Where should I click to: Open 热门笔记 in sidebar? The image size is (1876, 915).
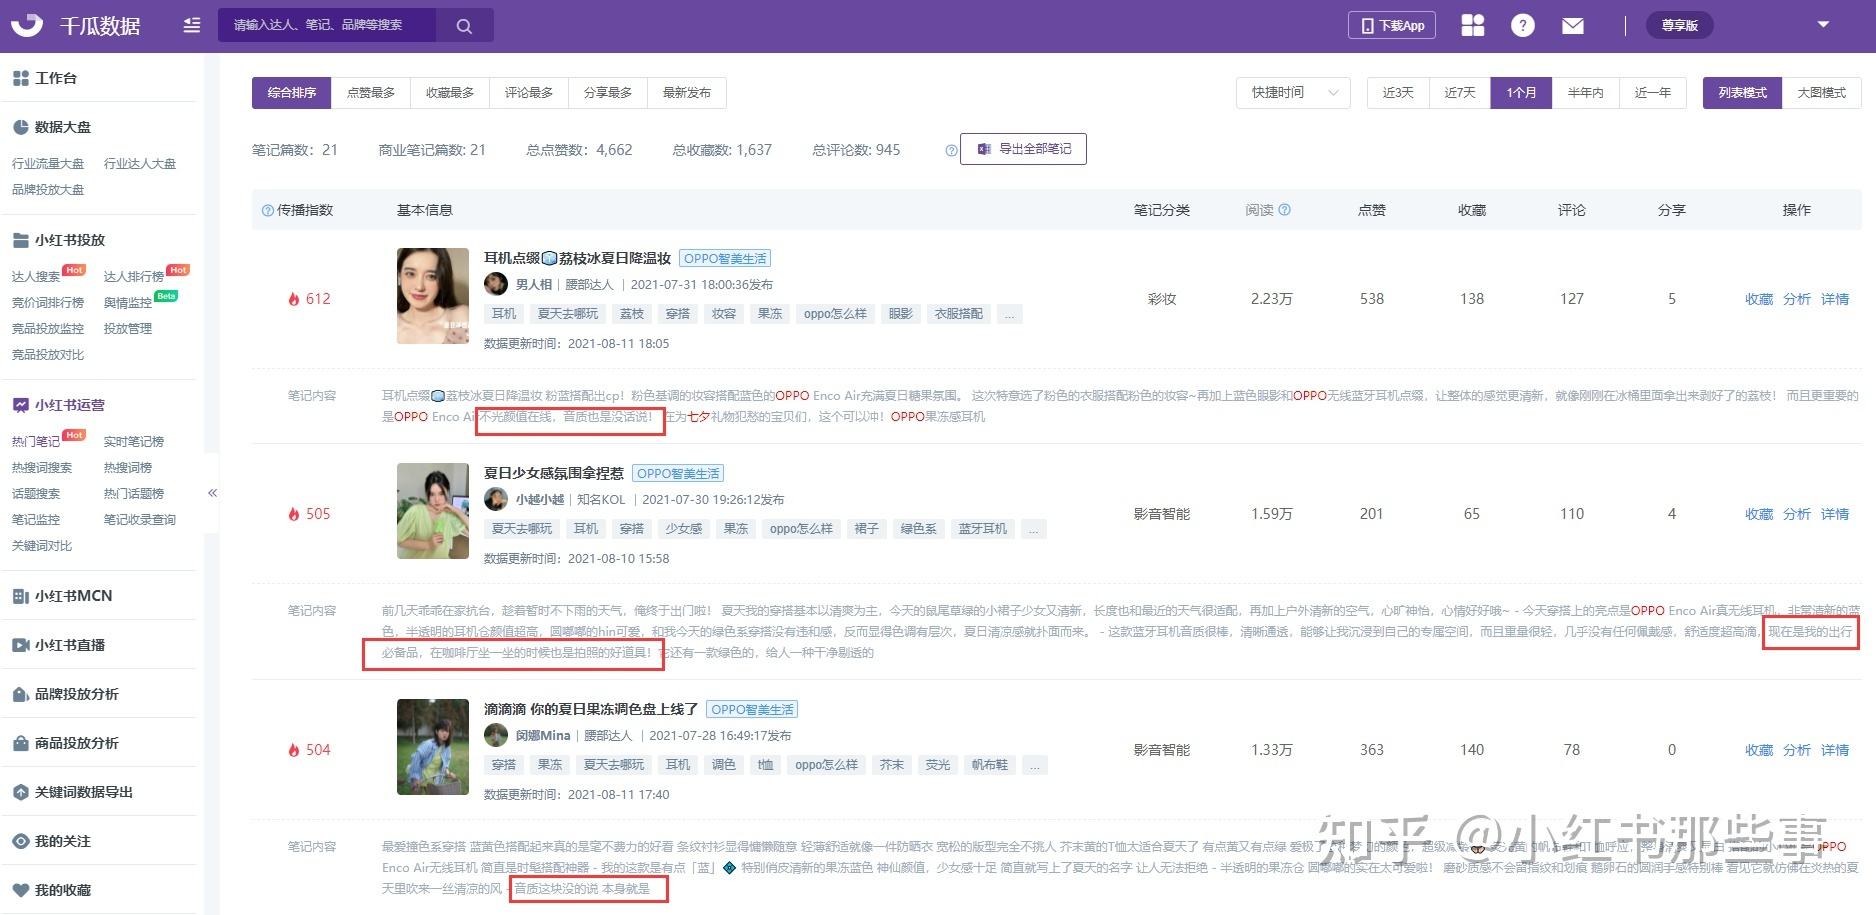[36, 441]
